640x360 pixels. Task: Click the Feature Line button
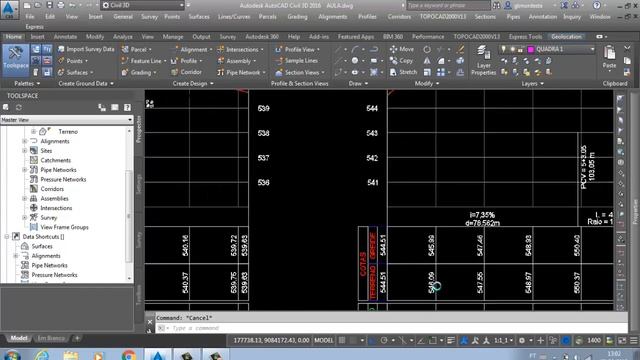click(x=144, y=61)
